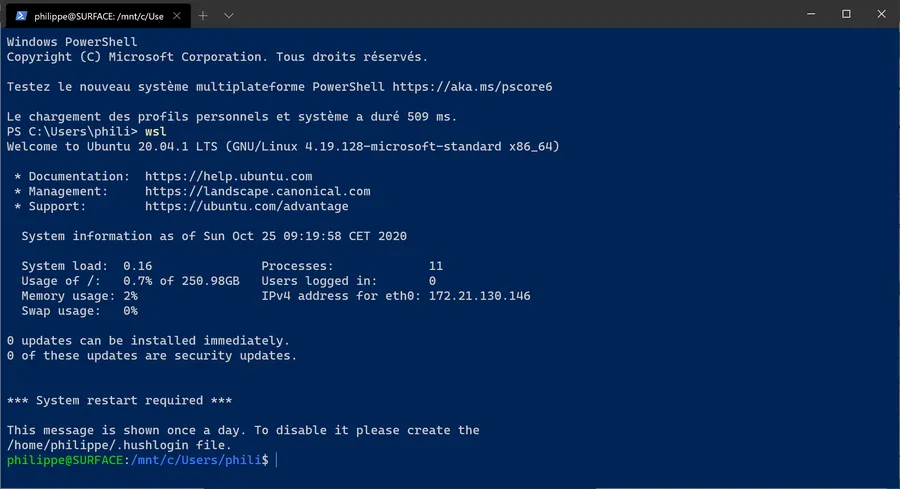The width and height of the screenshot is (900, 489).
Task: Open the https://ubuntu.com/advantage support link
Action: click(247, 206)
